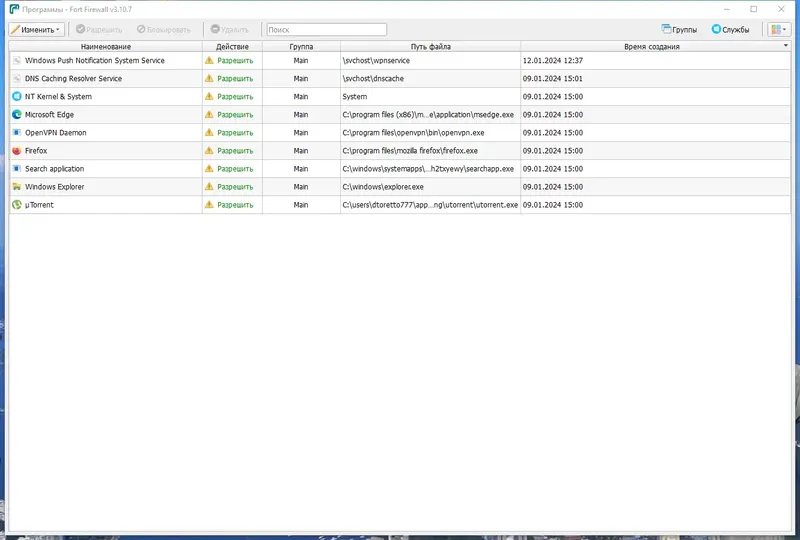Sort by the Действие column header
Viewport: 800px width, 540px height.
232,46
